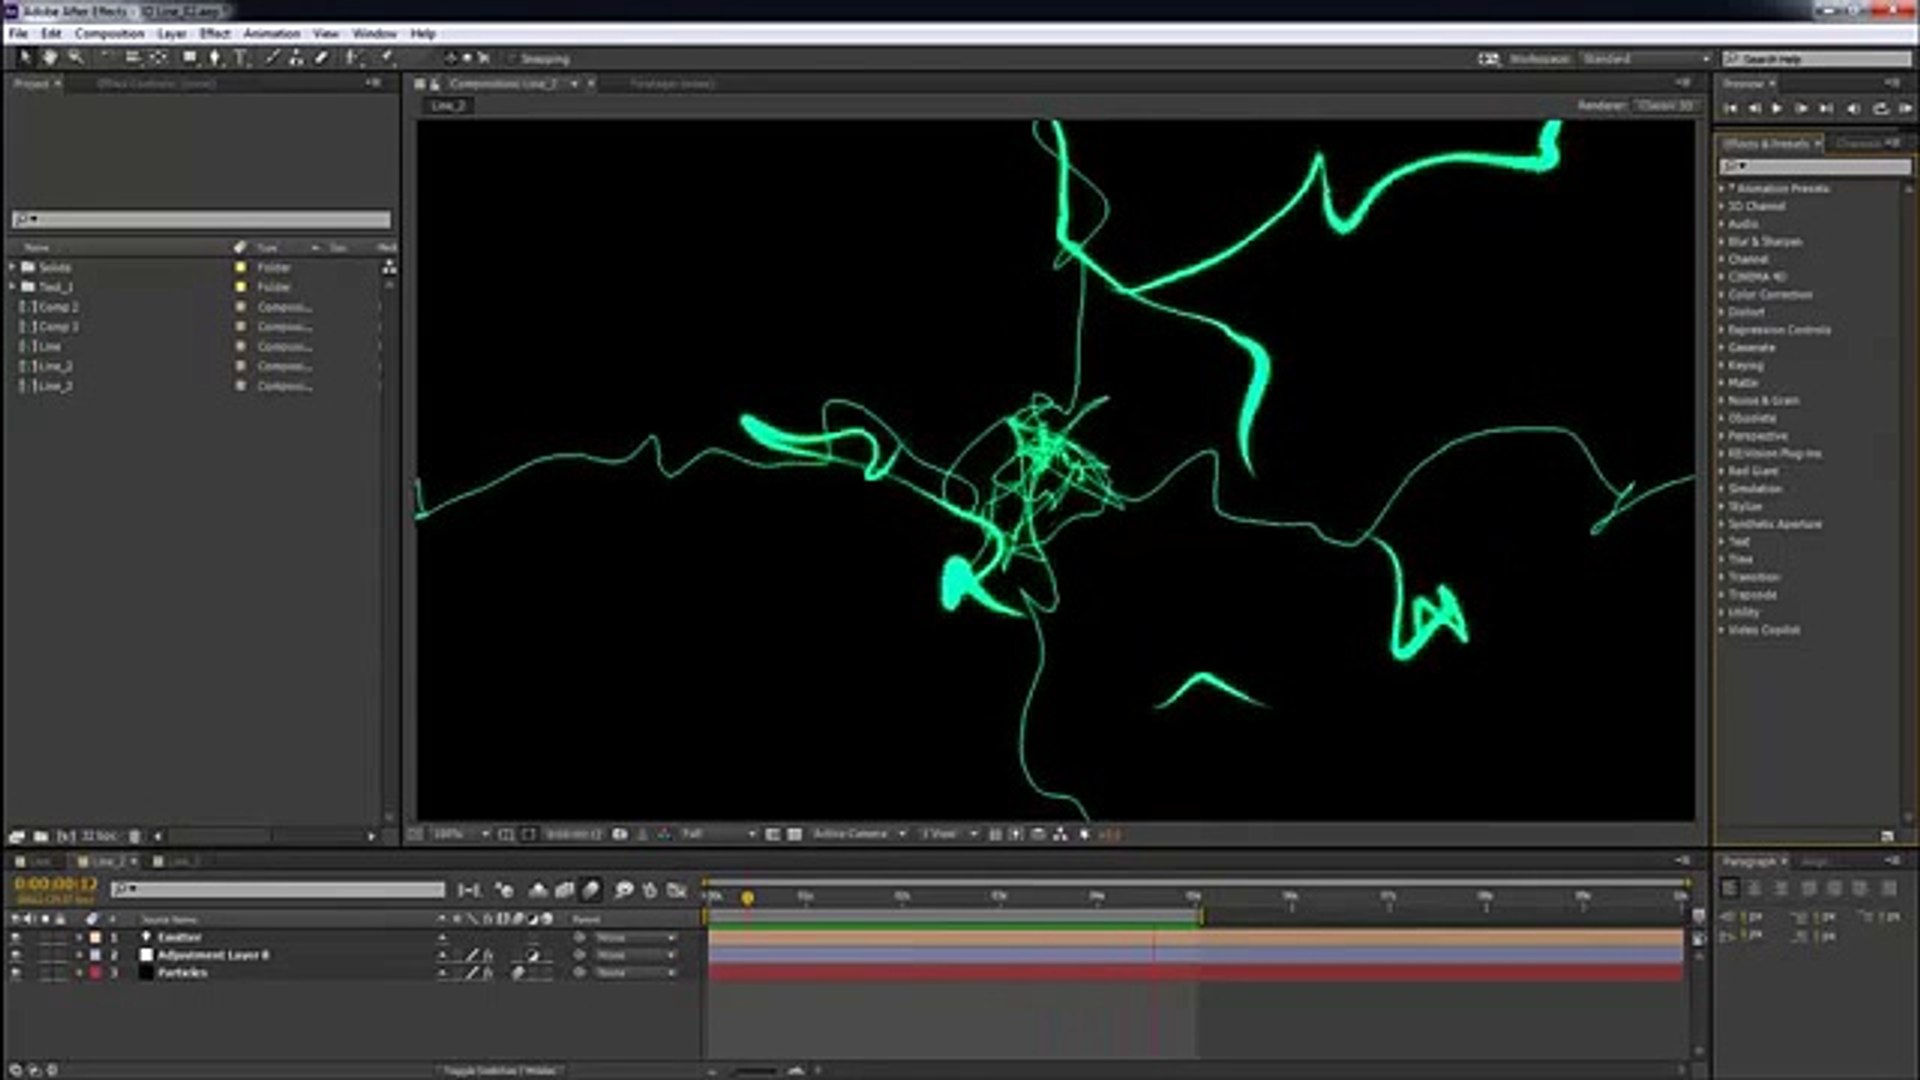
Task: Select the Rectangle shape tool
Action: point(189,58)
